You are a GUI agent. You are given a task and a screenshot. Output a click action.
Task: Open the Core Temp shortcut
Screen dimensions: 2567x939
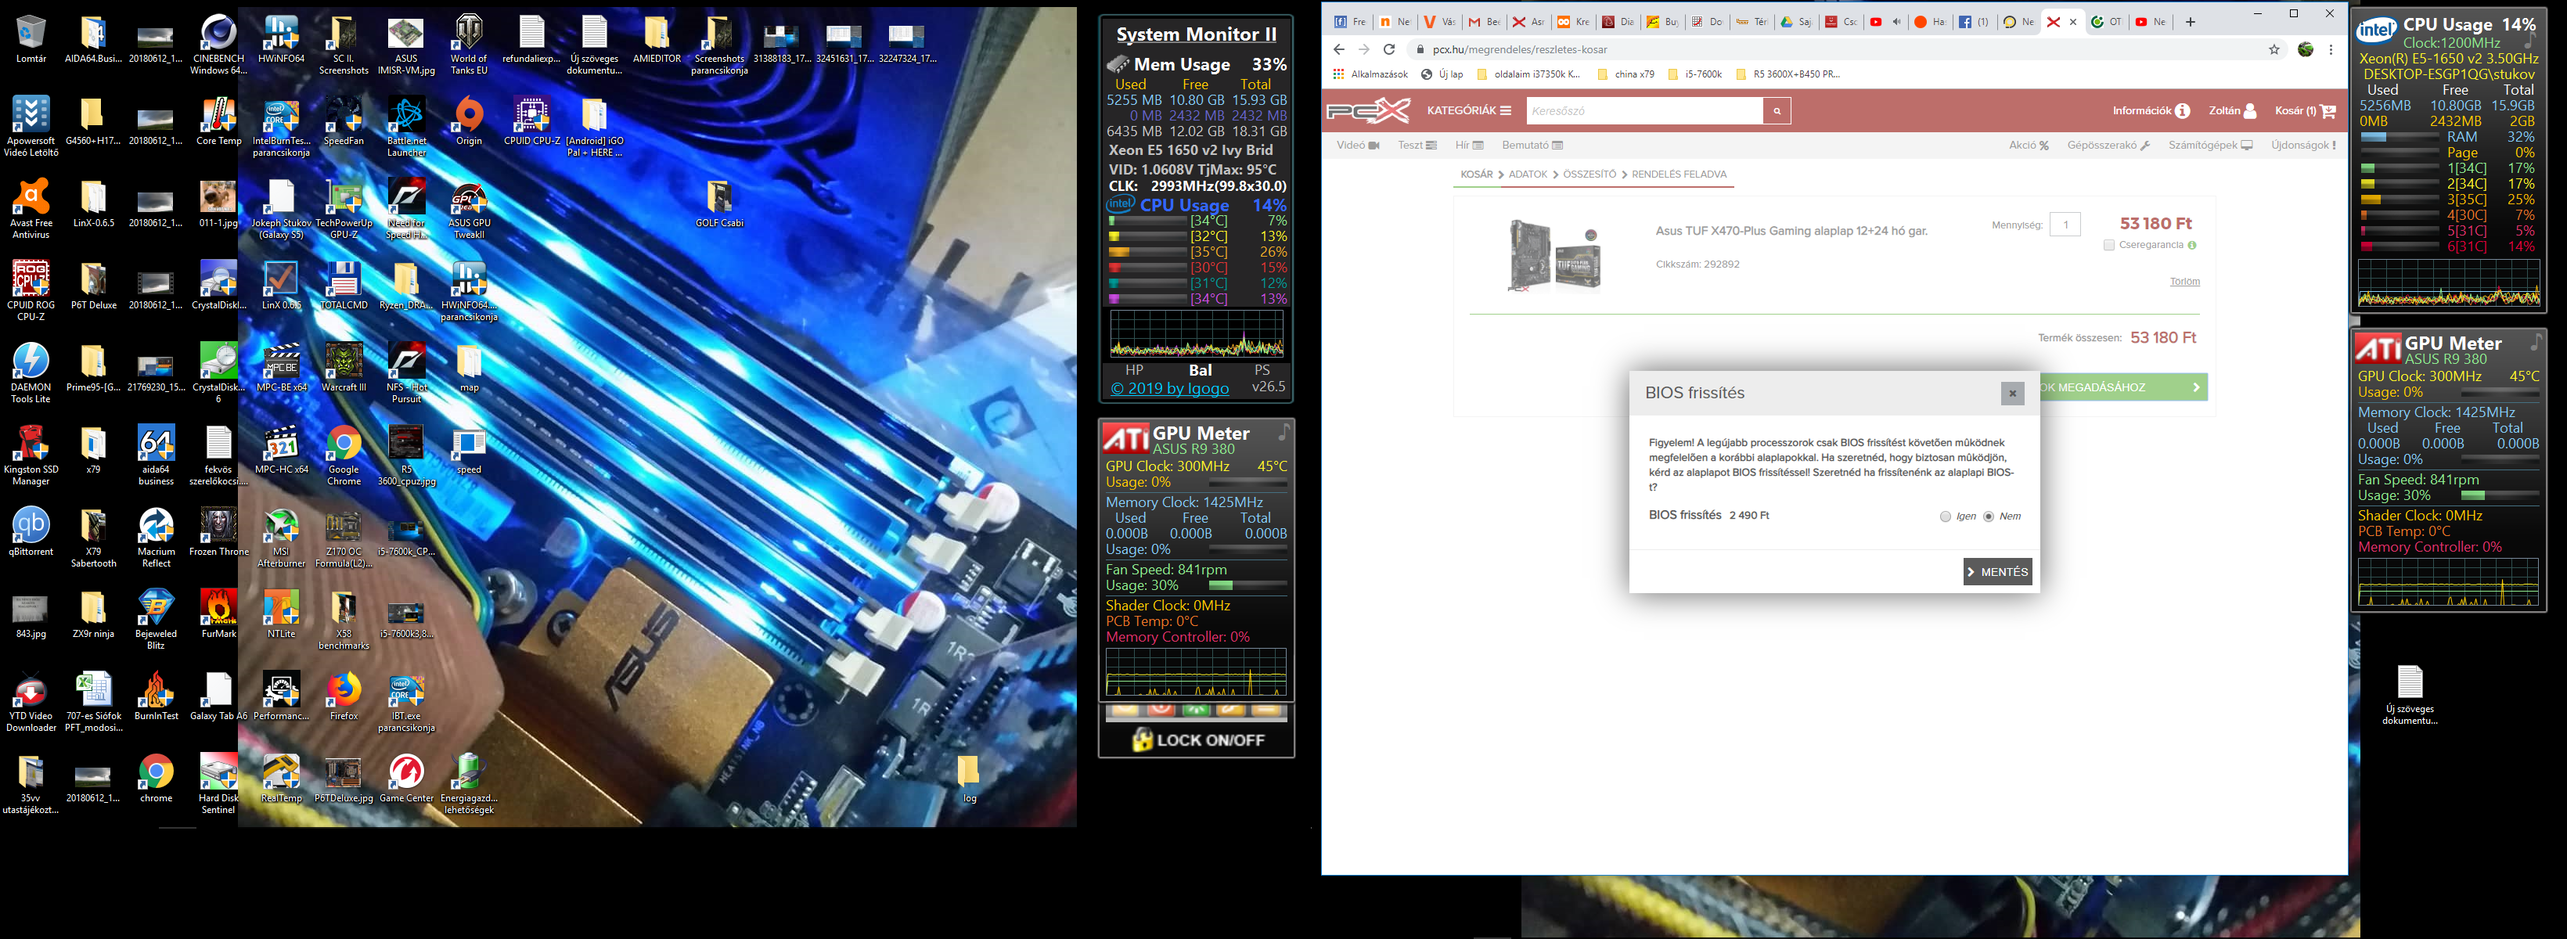[x=218, y=122]
